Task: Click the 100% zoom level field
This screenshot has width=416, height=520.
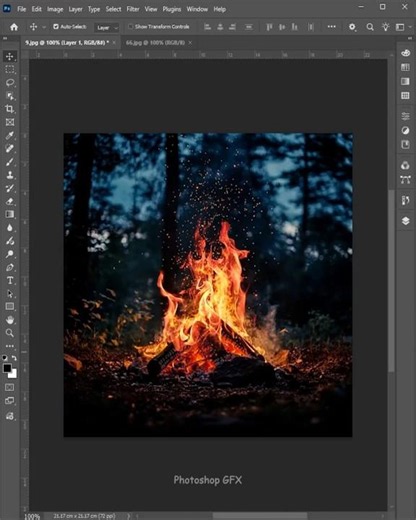Action: tap(33, 516)
